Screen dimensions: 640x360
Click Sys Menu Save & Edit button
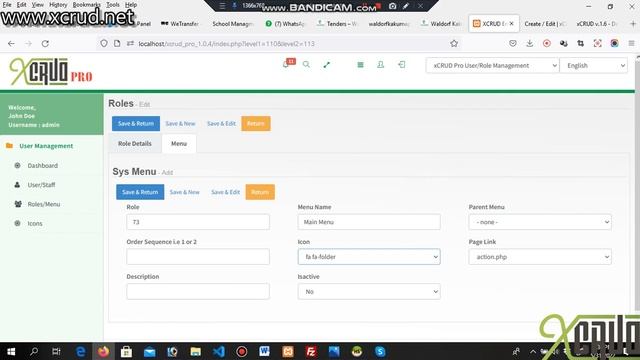225,192
